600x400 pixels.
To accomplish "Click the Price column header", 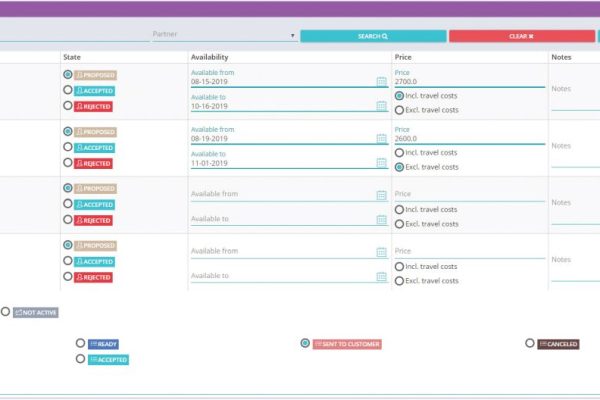I will click(403, 57).
